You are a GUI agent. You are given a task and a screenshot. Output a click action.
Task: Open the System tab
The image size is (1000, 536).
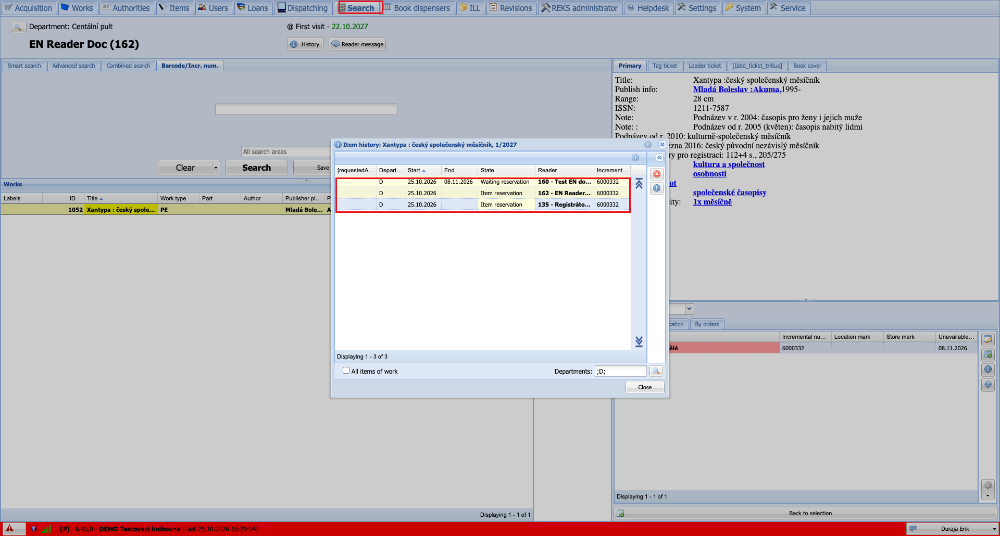tap(743, 8)
